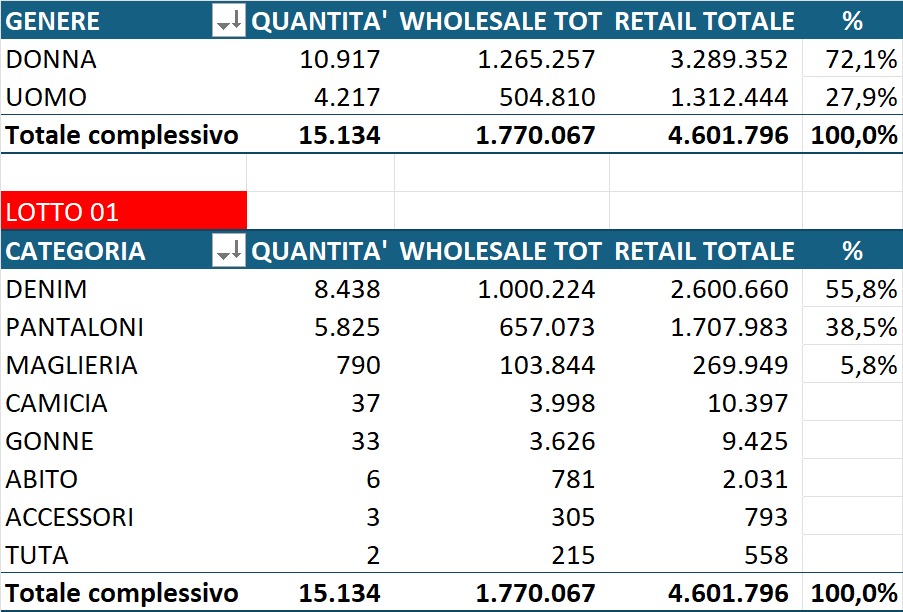Select the ACCESSORI category cell
Screen dimensions: 903x612
pyautogui.click(x=70, y=518)
